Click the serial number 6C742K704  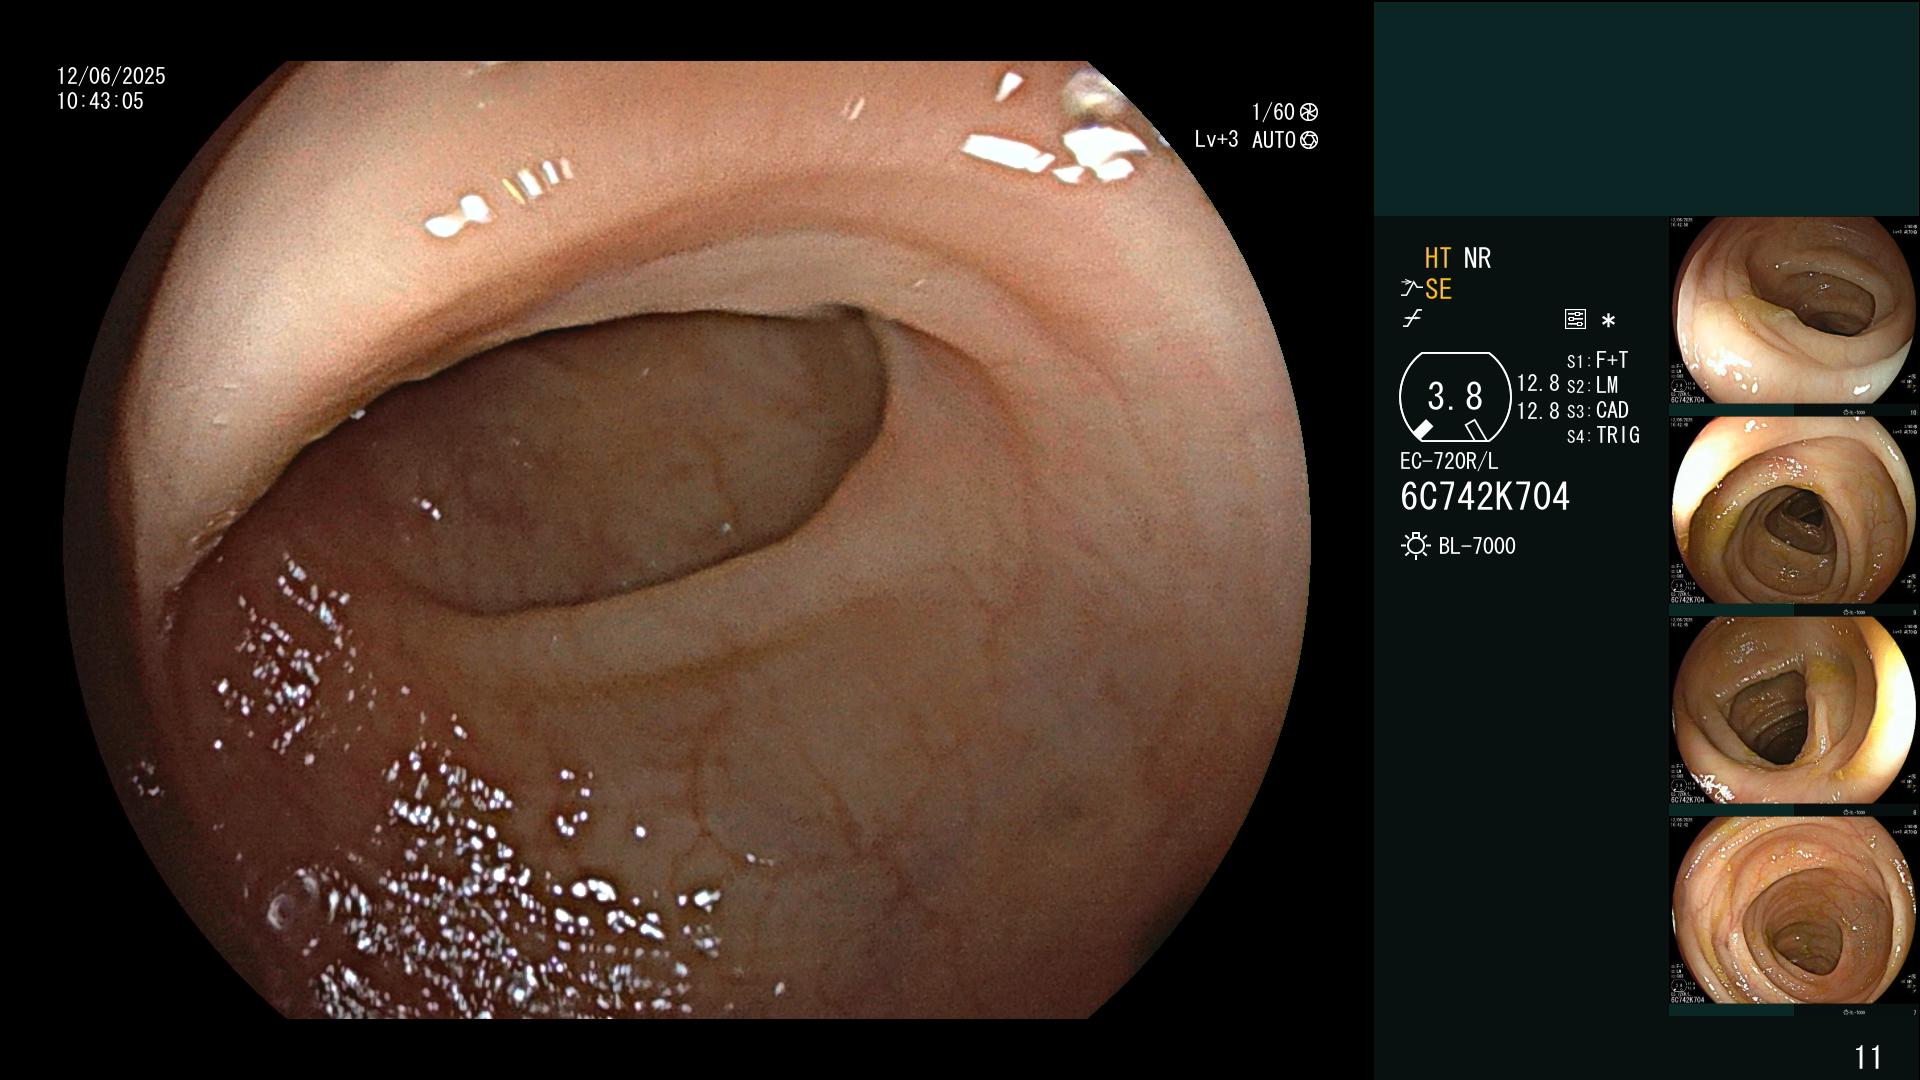(x=1485, y=497)
